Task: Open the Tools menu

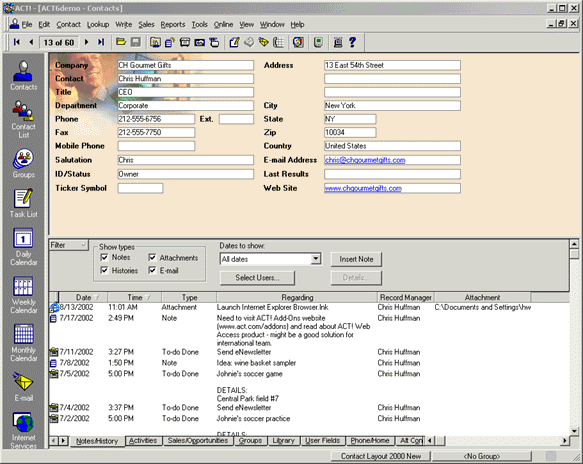Action: point(199,25)
